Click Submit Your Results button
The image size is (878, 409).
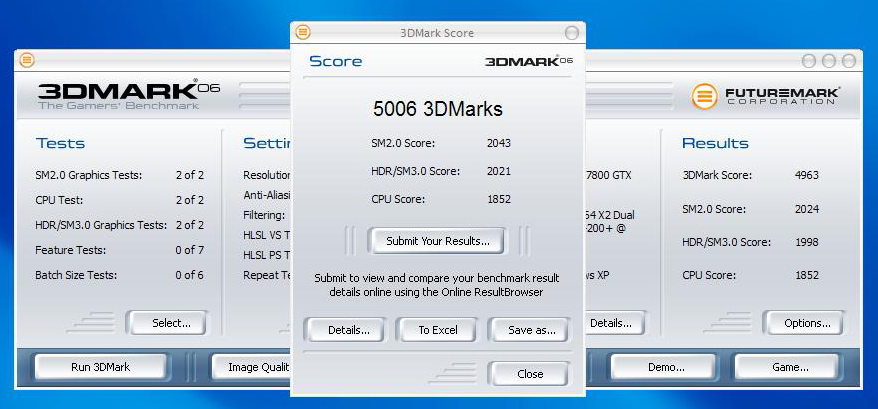438,241
